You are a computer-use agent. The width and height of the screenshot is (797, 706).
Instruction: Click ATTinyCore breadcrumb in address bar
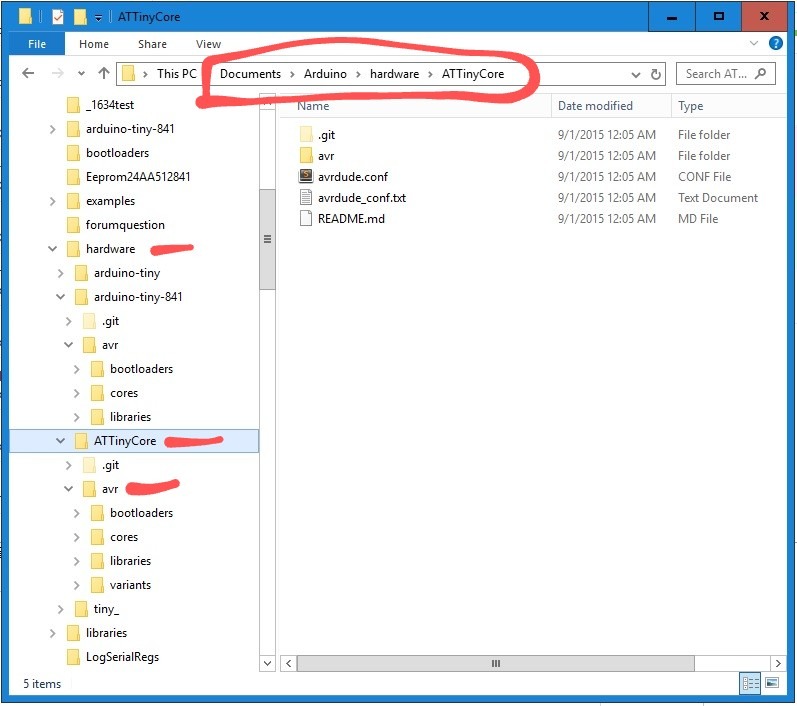(473, 74)
